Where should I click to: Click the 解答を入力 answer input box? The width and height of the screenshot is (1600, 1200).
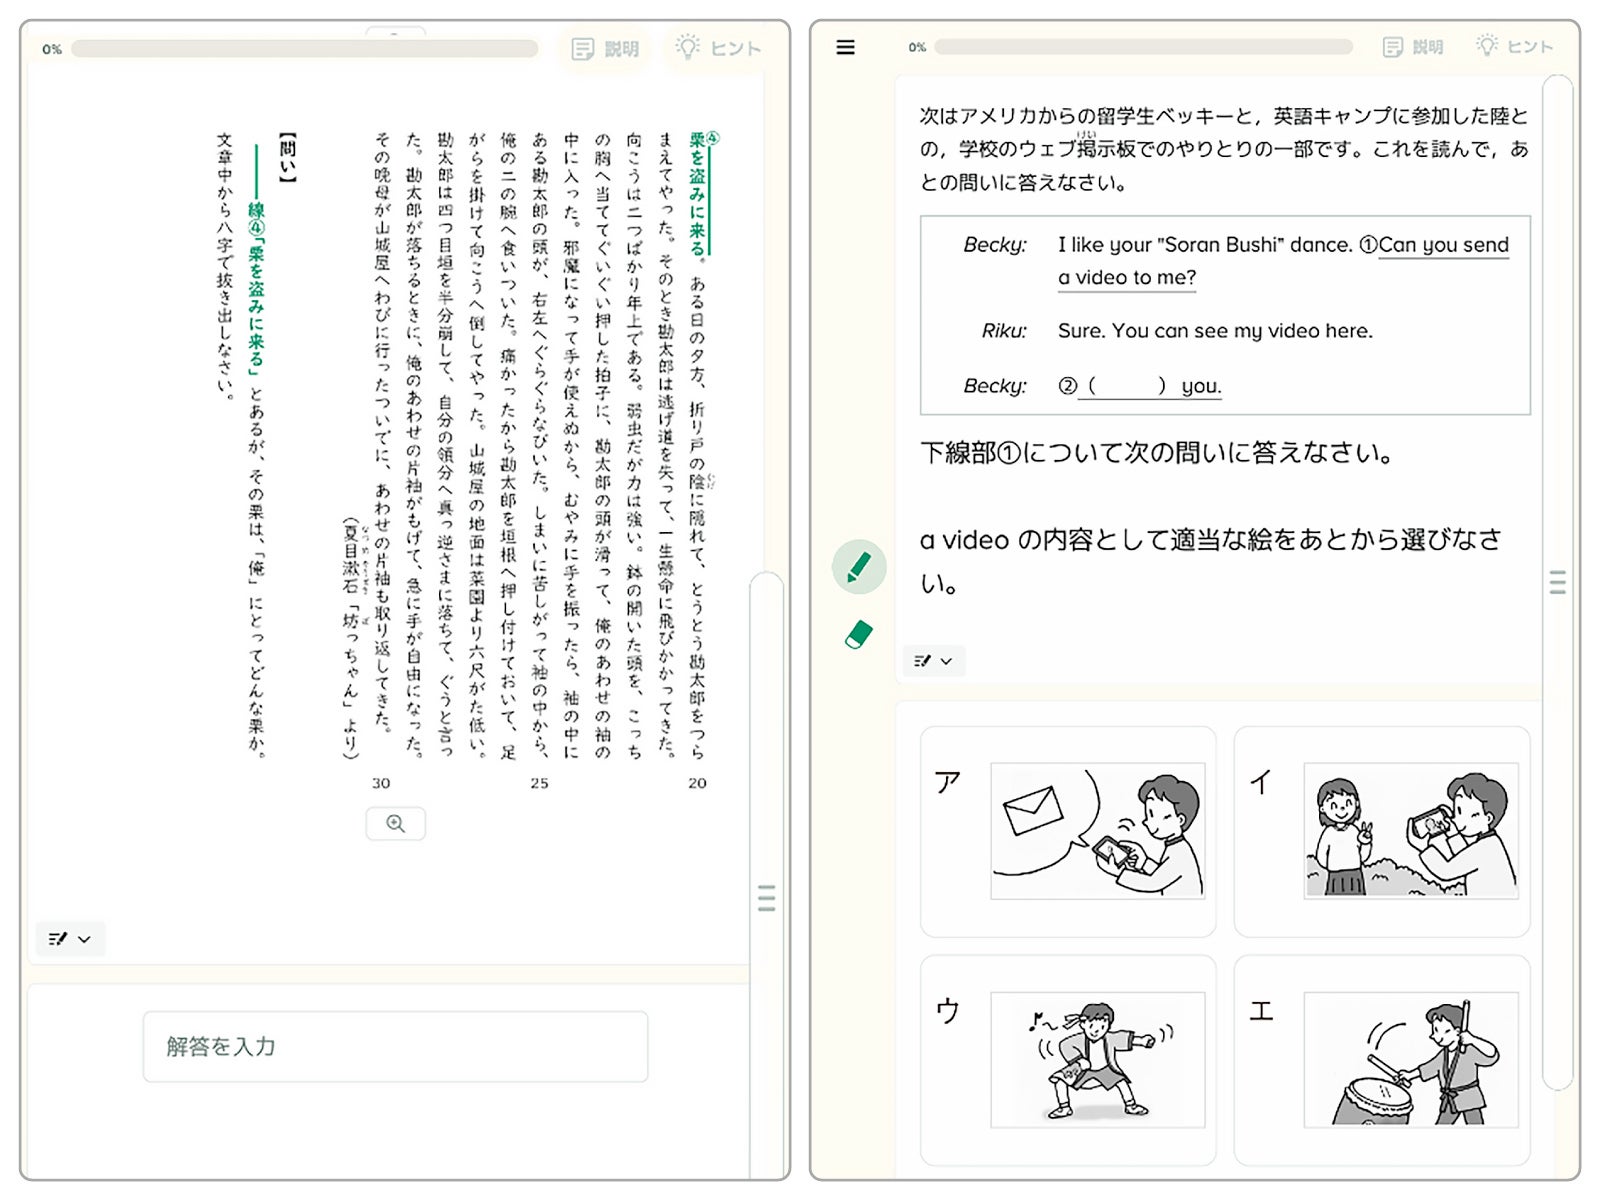396,1046
